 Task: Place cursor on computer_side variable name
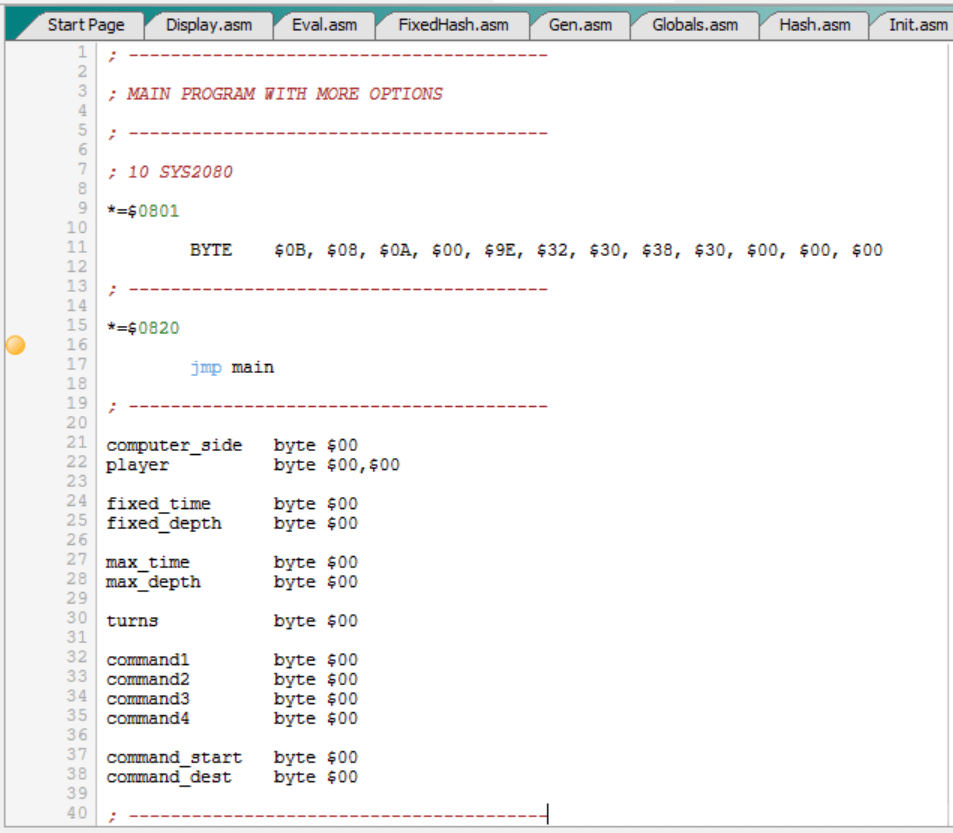[x=174, y=445]
